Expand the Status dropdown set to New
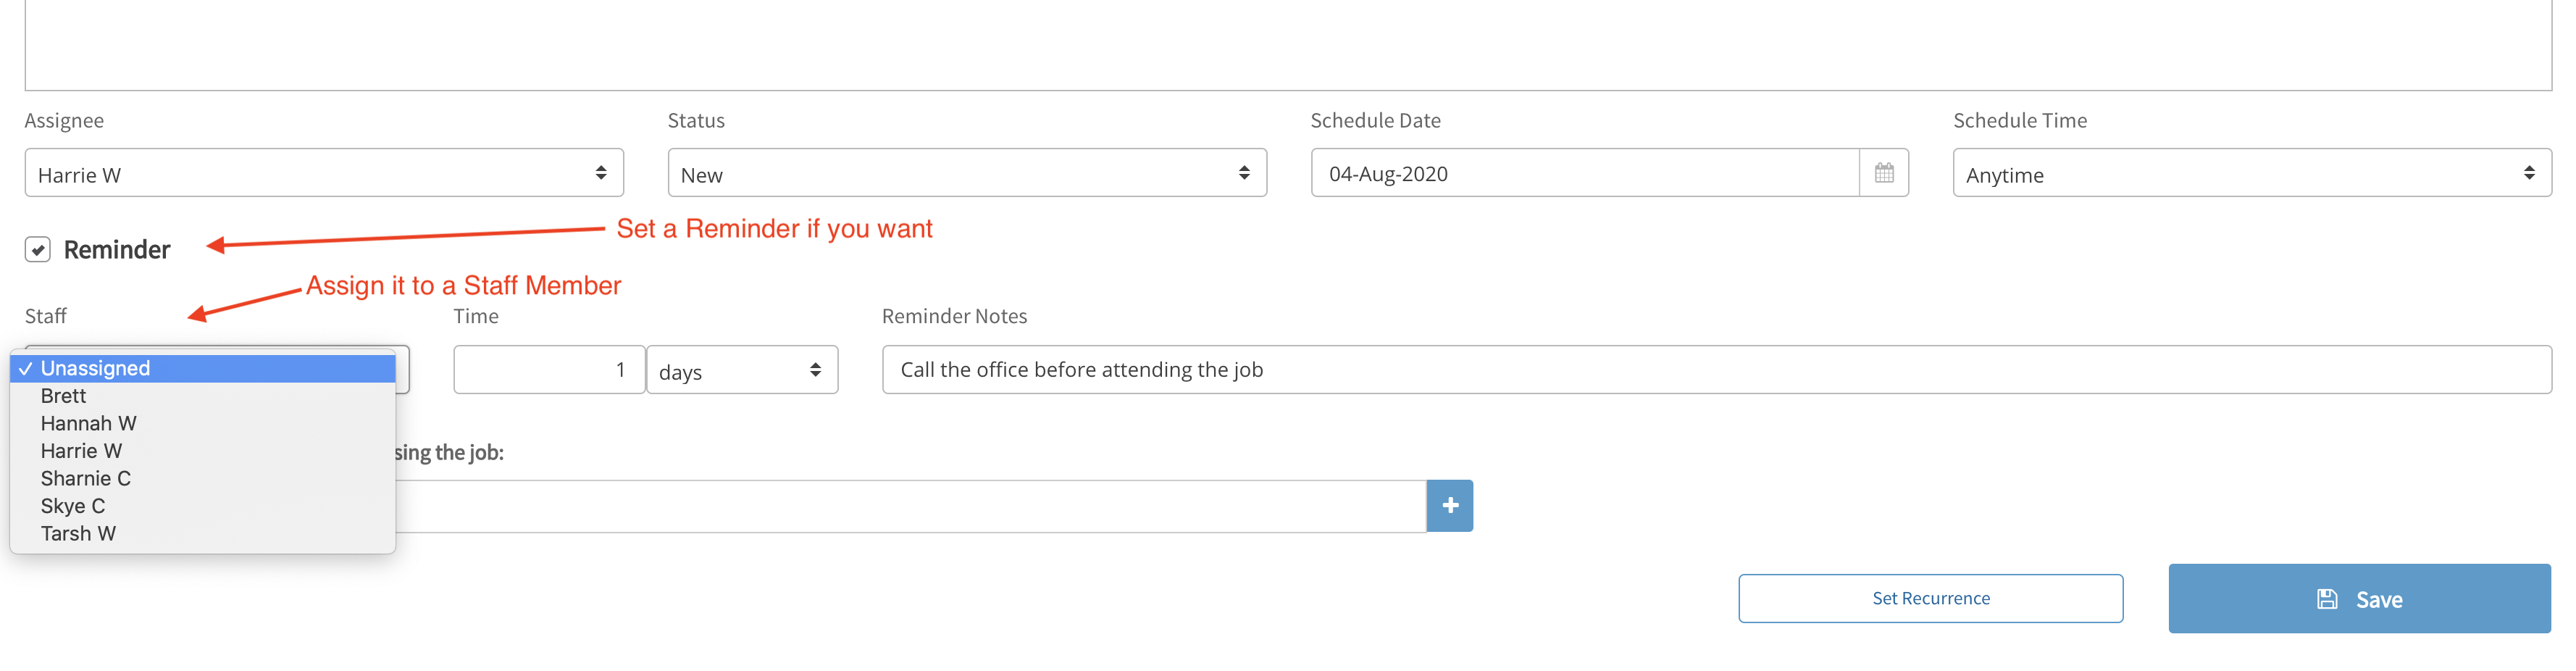Viewport: 2576px width, 671px height. click(x=967, y=173)
